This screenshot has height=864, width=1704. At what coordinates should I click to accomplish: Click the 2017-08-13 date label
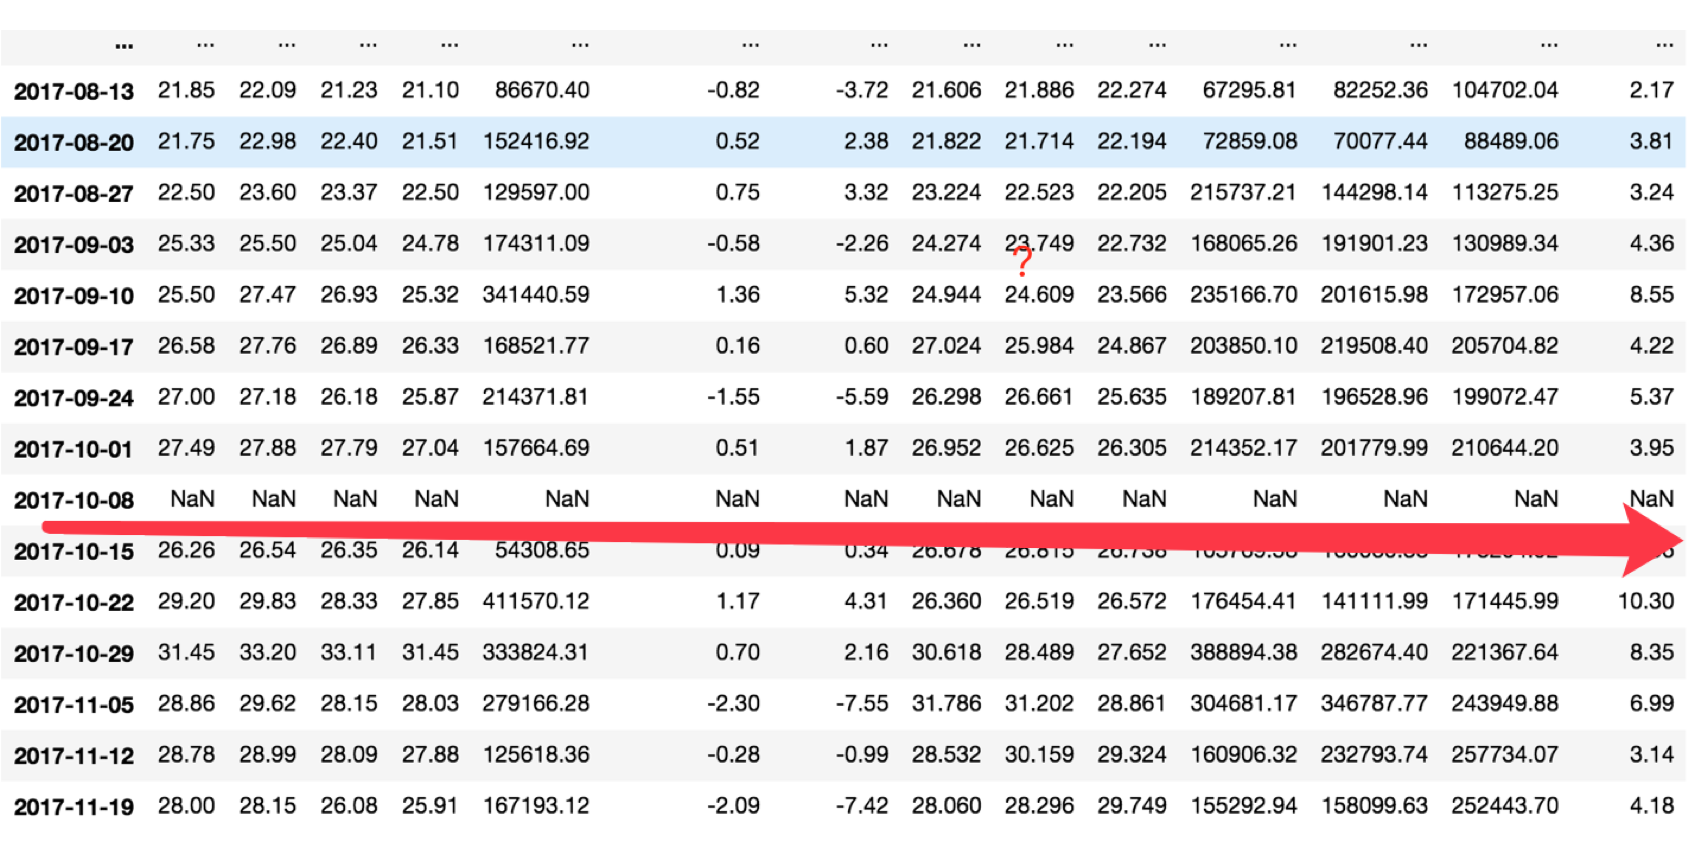(x=74, y=91)
